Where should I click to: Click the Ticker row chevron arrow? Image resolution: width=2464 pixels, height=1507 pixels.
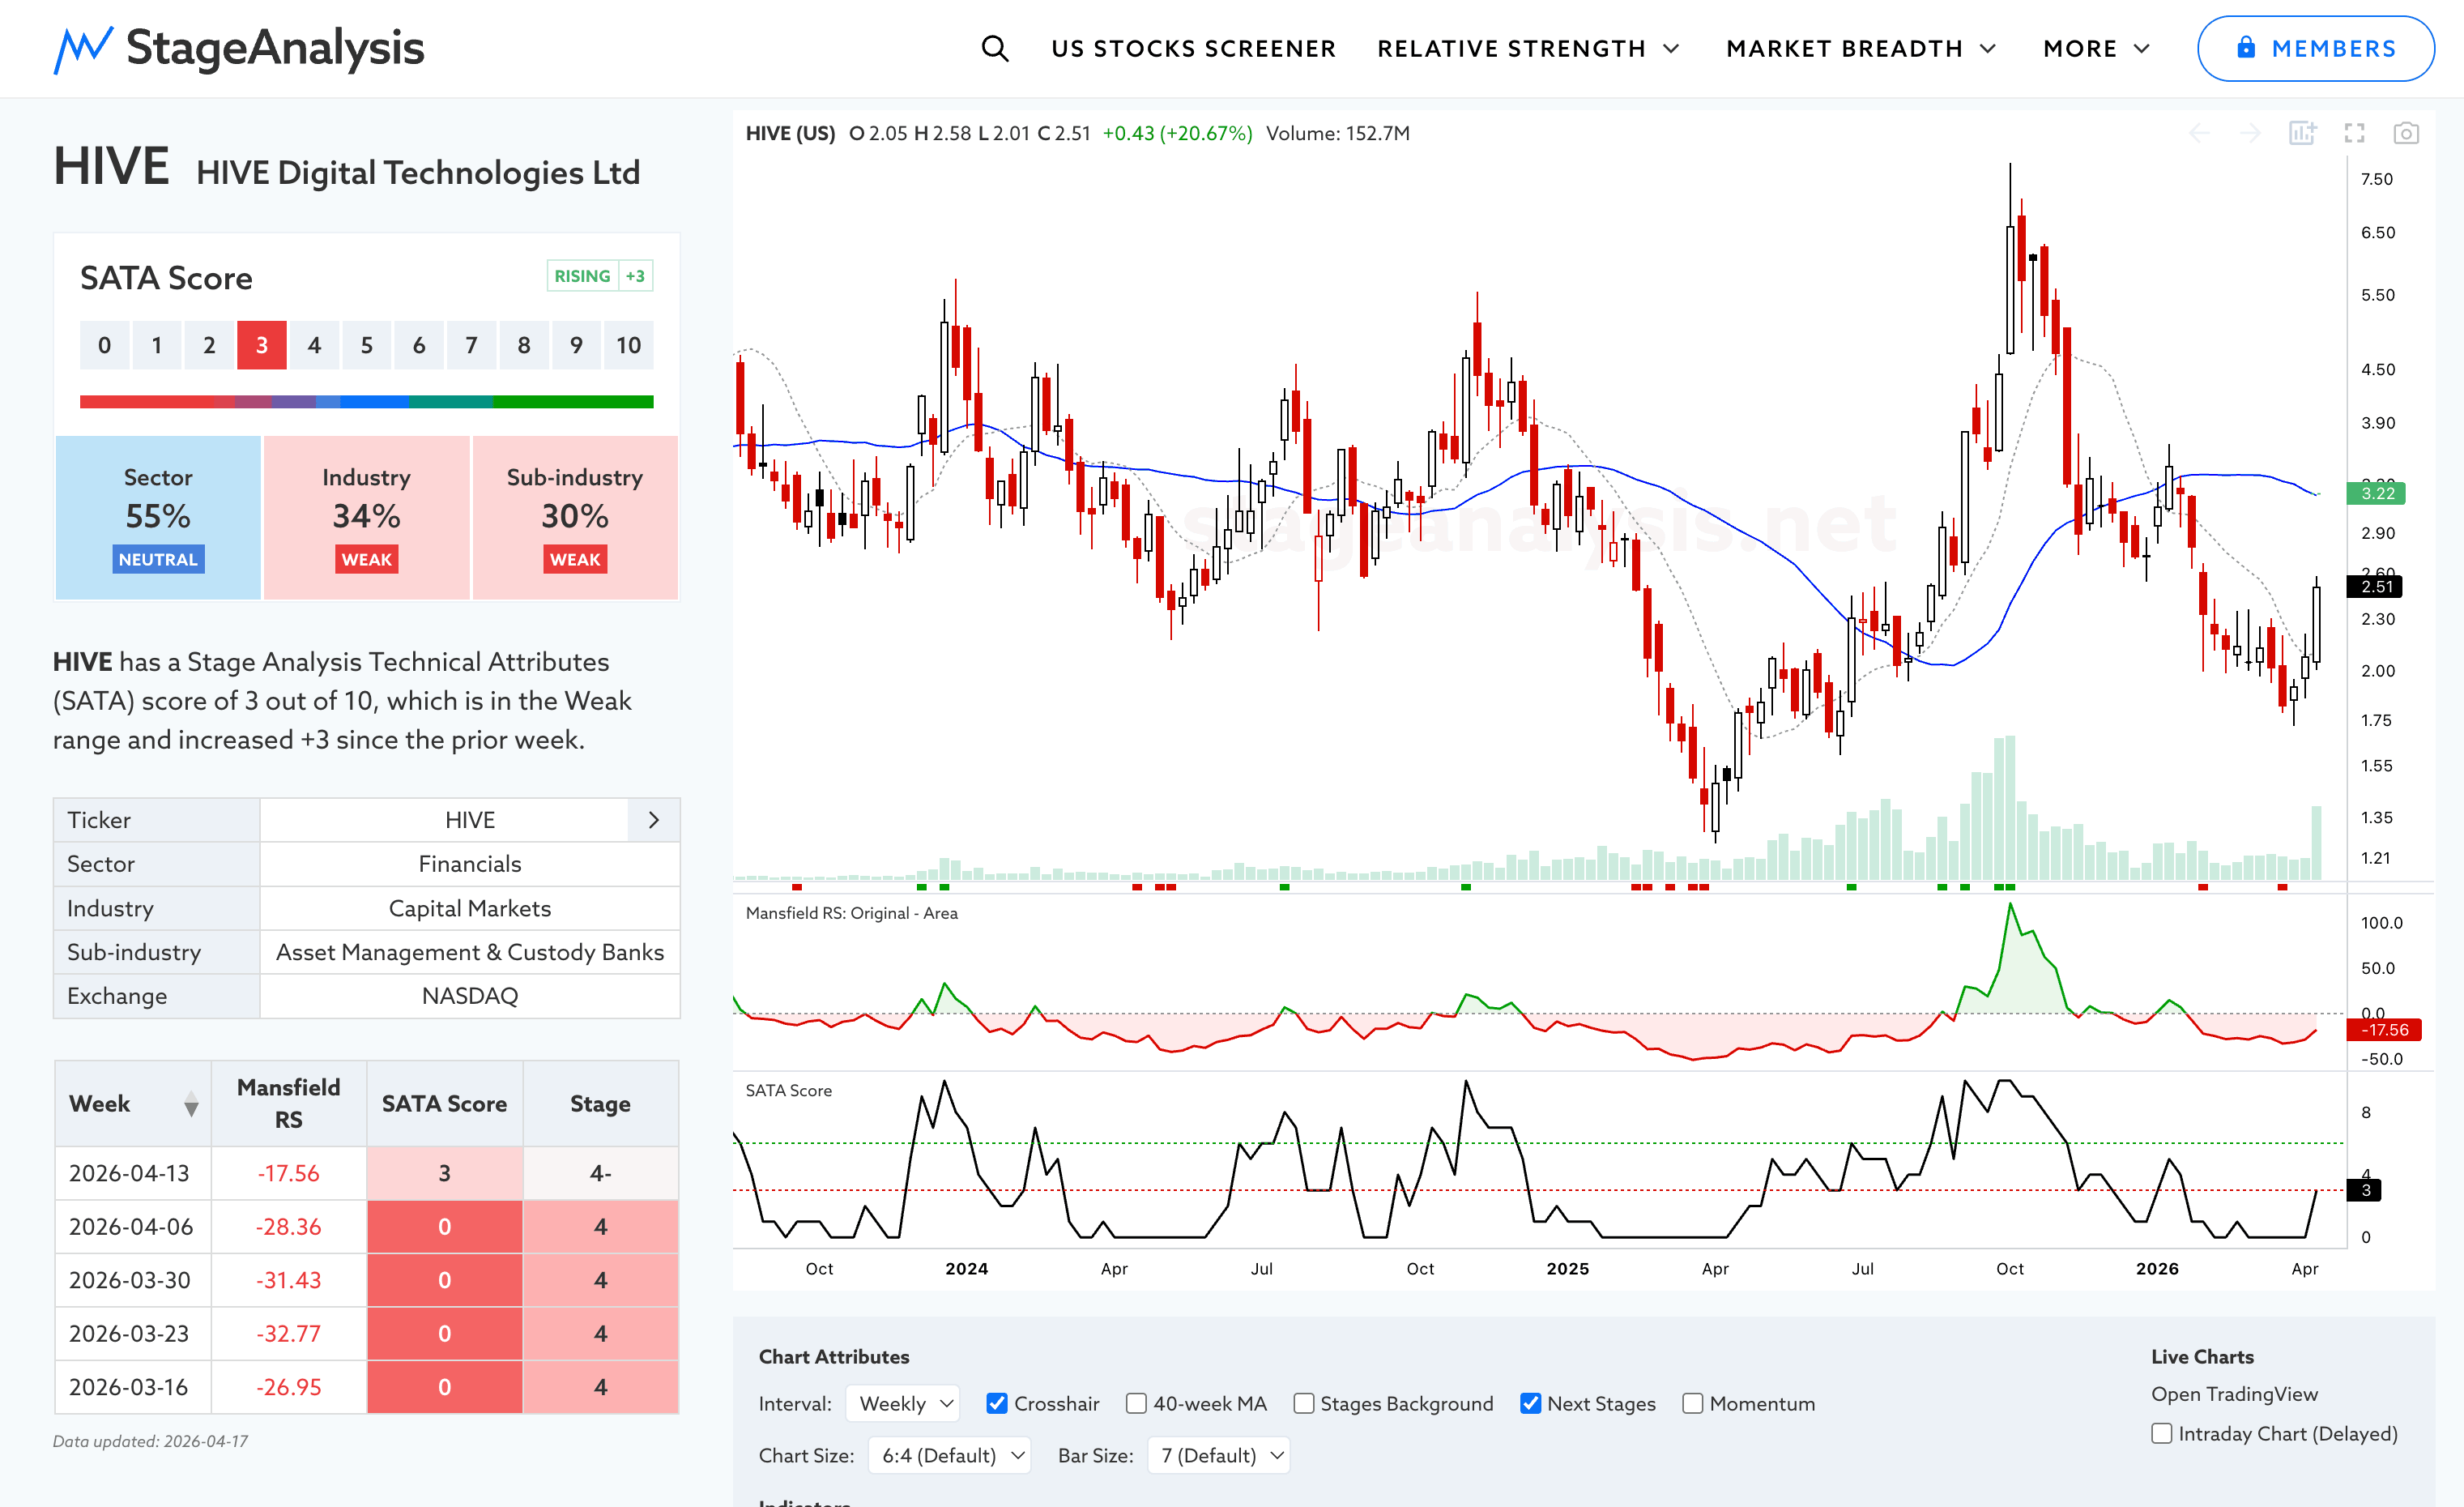click(654, 820)
